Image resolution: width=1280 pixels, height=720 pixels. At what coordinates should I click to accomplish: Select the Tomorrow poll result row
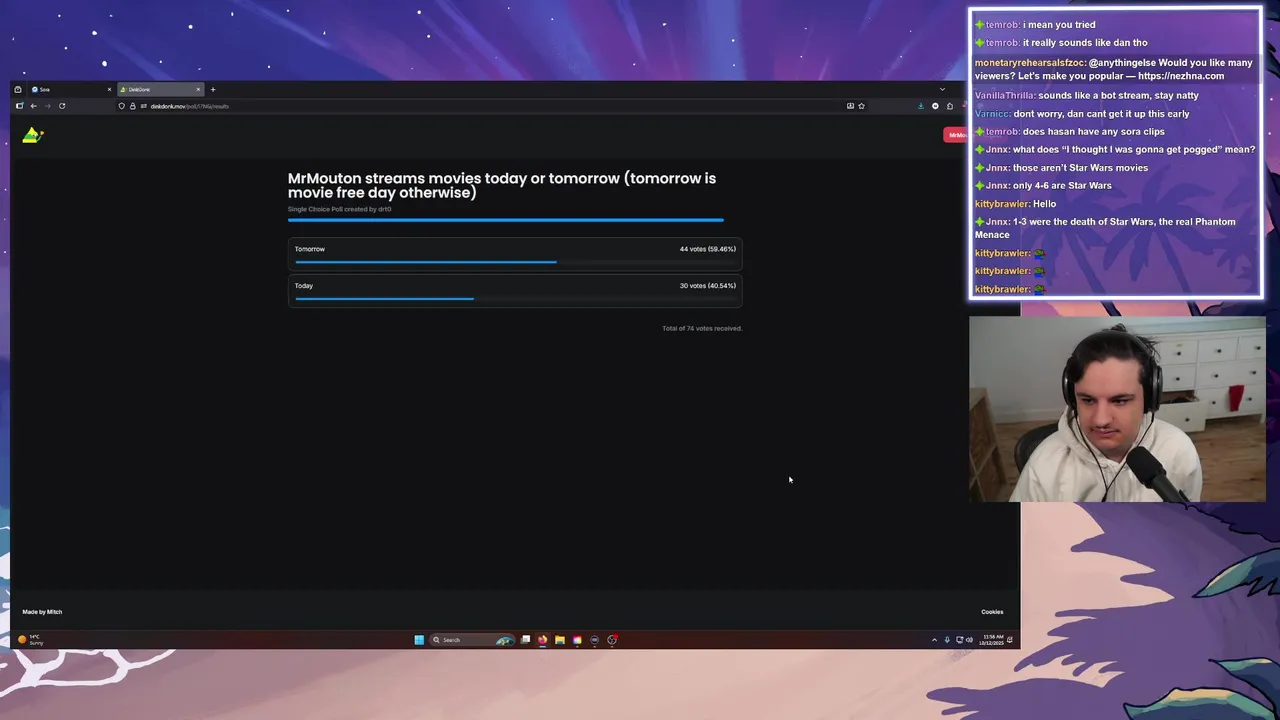(515, 254)
